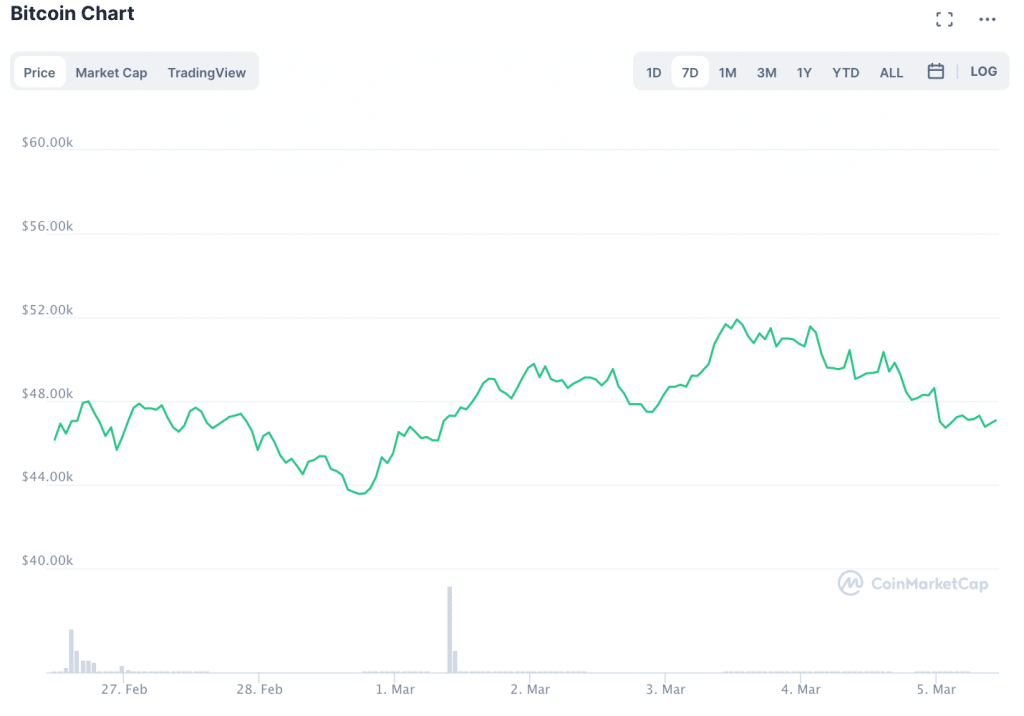Open the three-dot more options menu
Viewport: 1024px width, 716px height.
click(987, 19)
